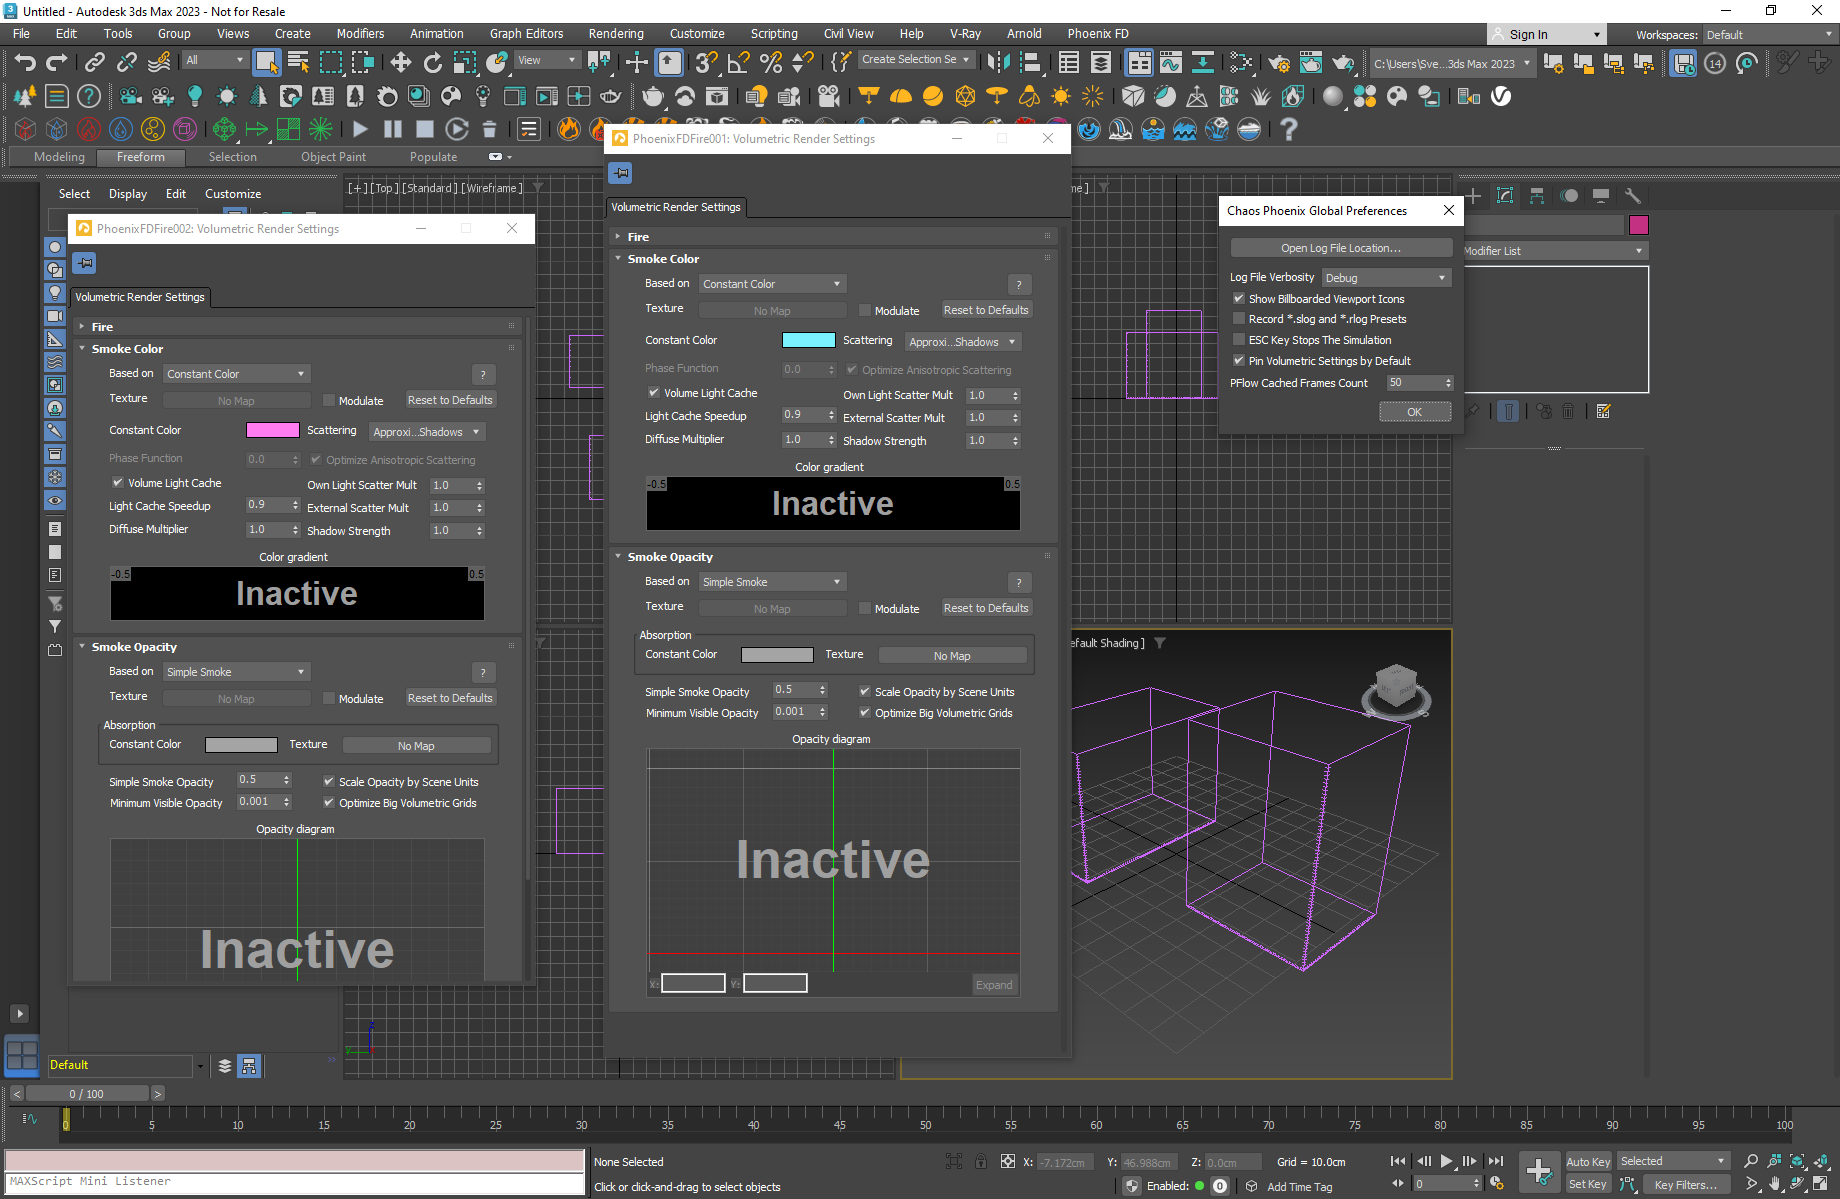Click the Delete cache trash icon
Image resolution: width=1840 pixels, height=1199 pixels.
pyautogui.click(x=489, y=129)
